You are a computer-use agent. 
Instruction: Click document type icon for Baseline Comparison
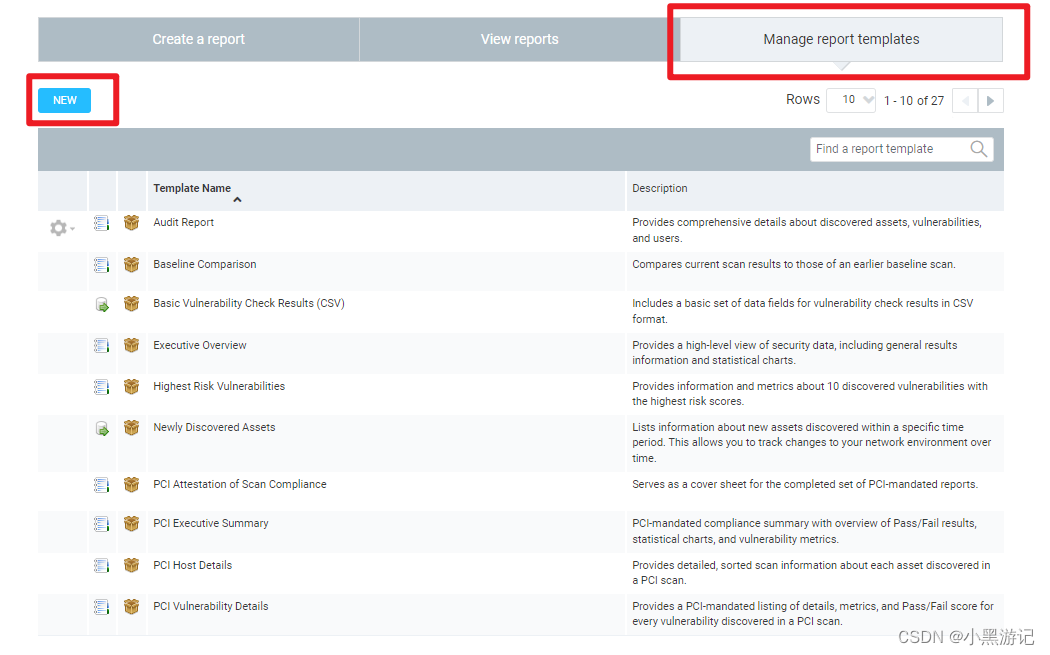coord(101,265)
